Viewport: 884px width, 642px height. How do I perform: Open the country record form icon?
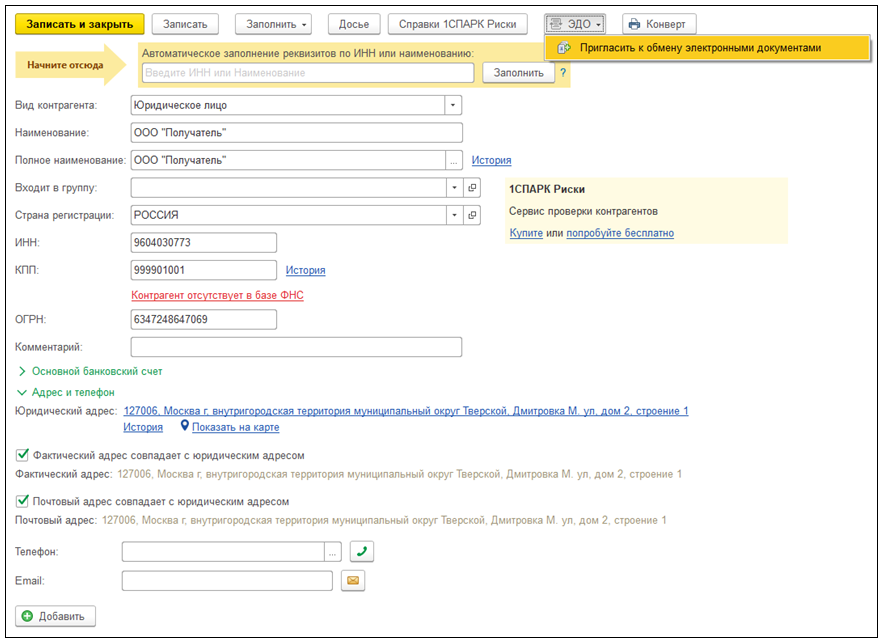(473, 215)
